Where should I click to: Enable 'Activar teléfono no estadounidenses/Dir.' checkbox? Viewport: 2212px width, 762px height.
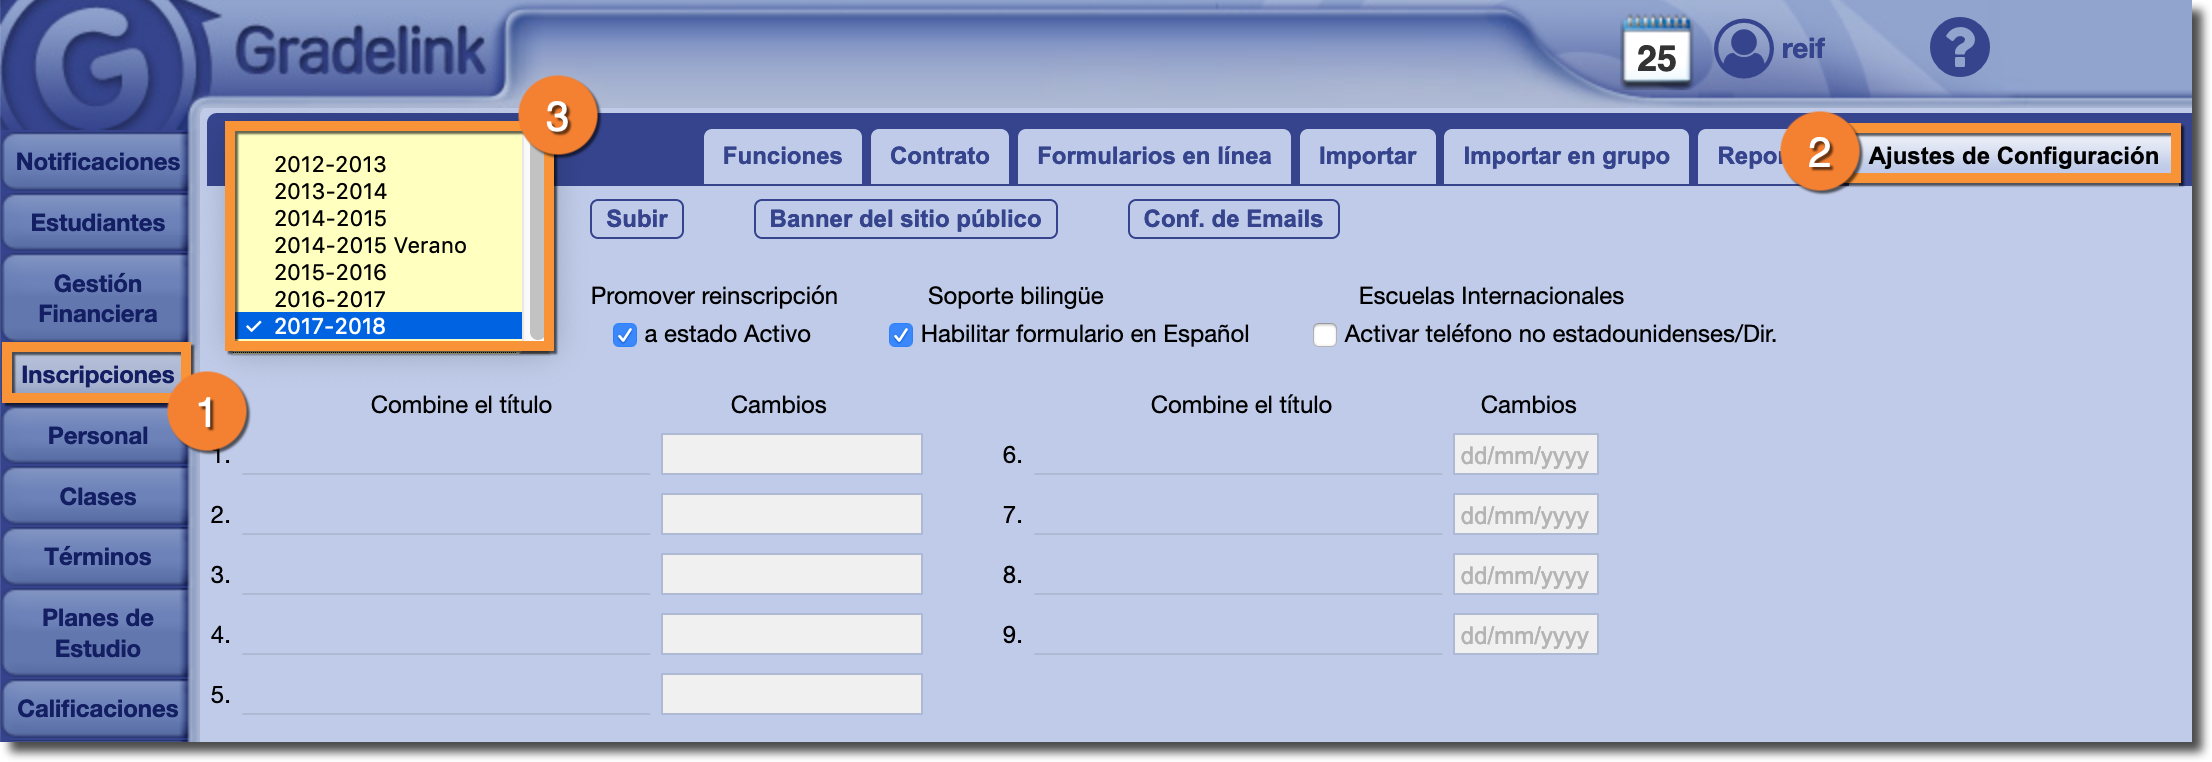click(x=1325, y=335)
